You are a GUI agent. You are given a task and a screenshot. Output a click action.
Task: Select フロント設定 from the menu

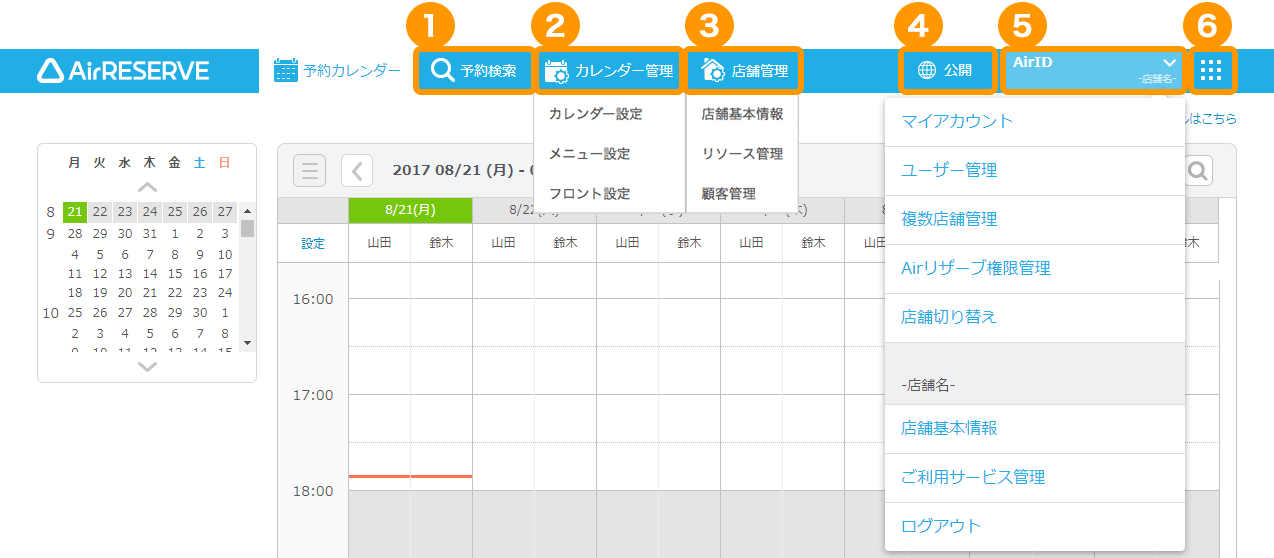pos(589,194)
